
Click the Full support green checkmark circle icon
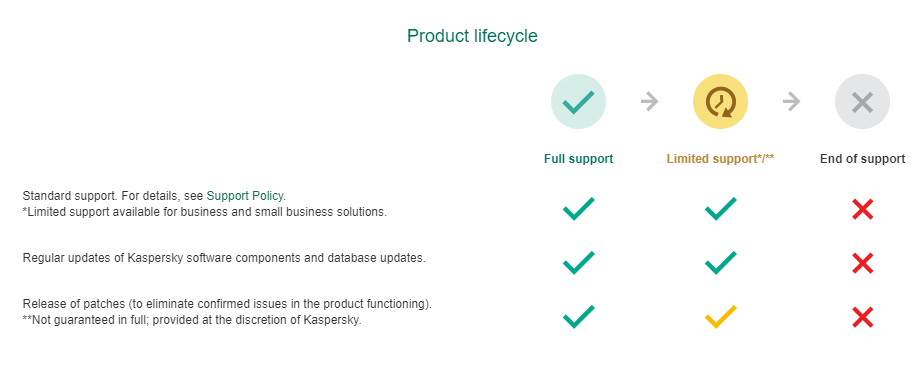pyautogui.click(x=578, y=101)
